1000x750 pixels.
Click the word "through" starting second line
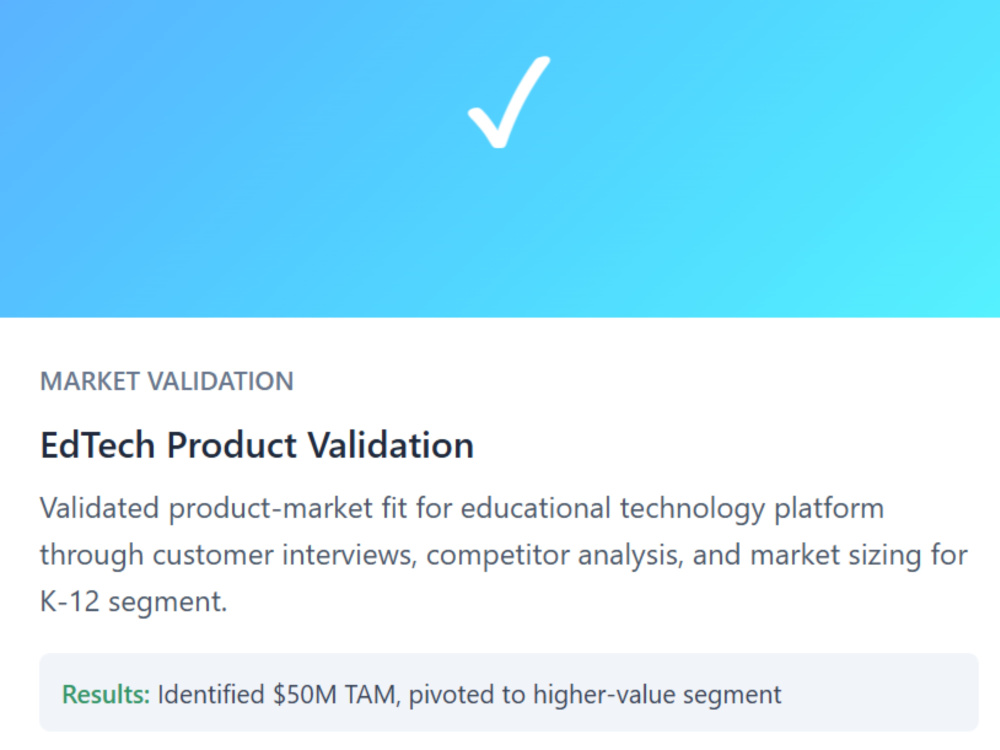click(x=92, y=555)
